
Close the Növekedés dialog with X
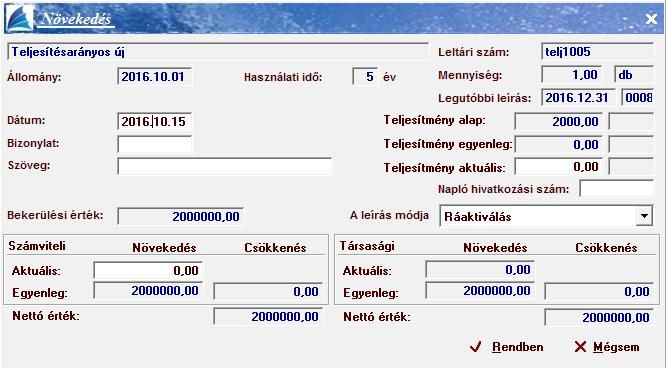click(x=651, y=19)
